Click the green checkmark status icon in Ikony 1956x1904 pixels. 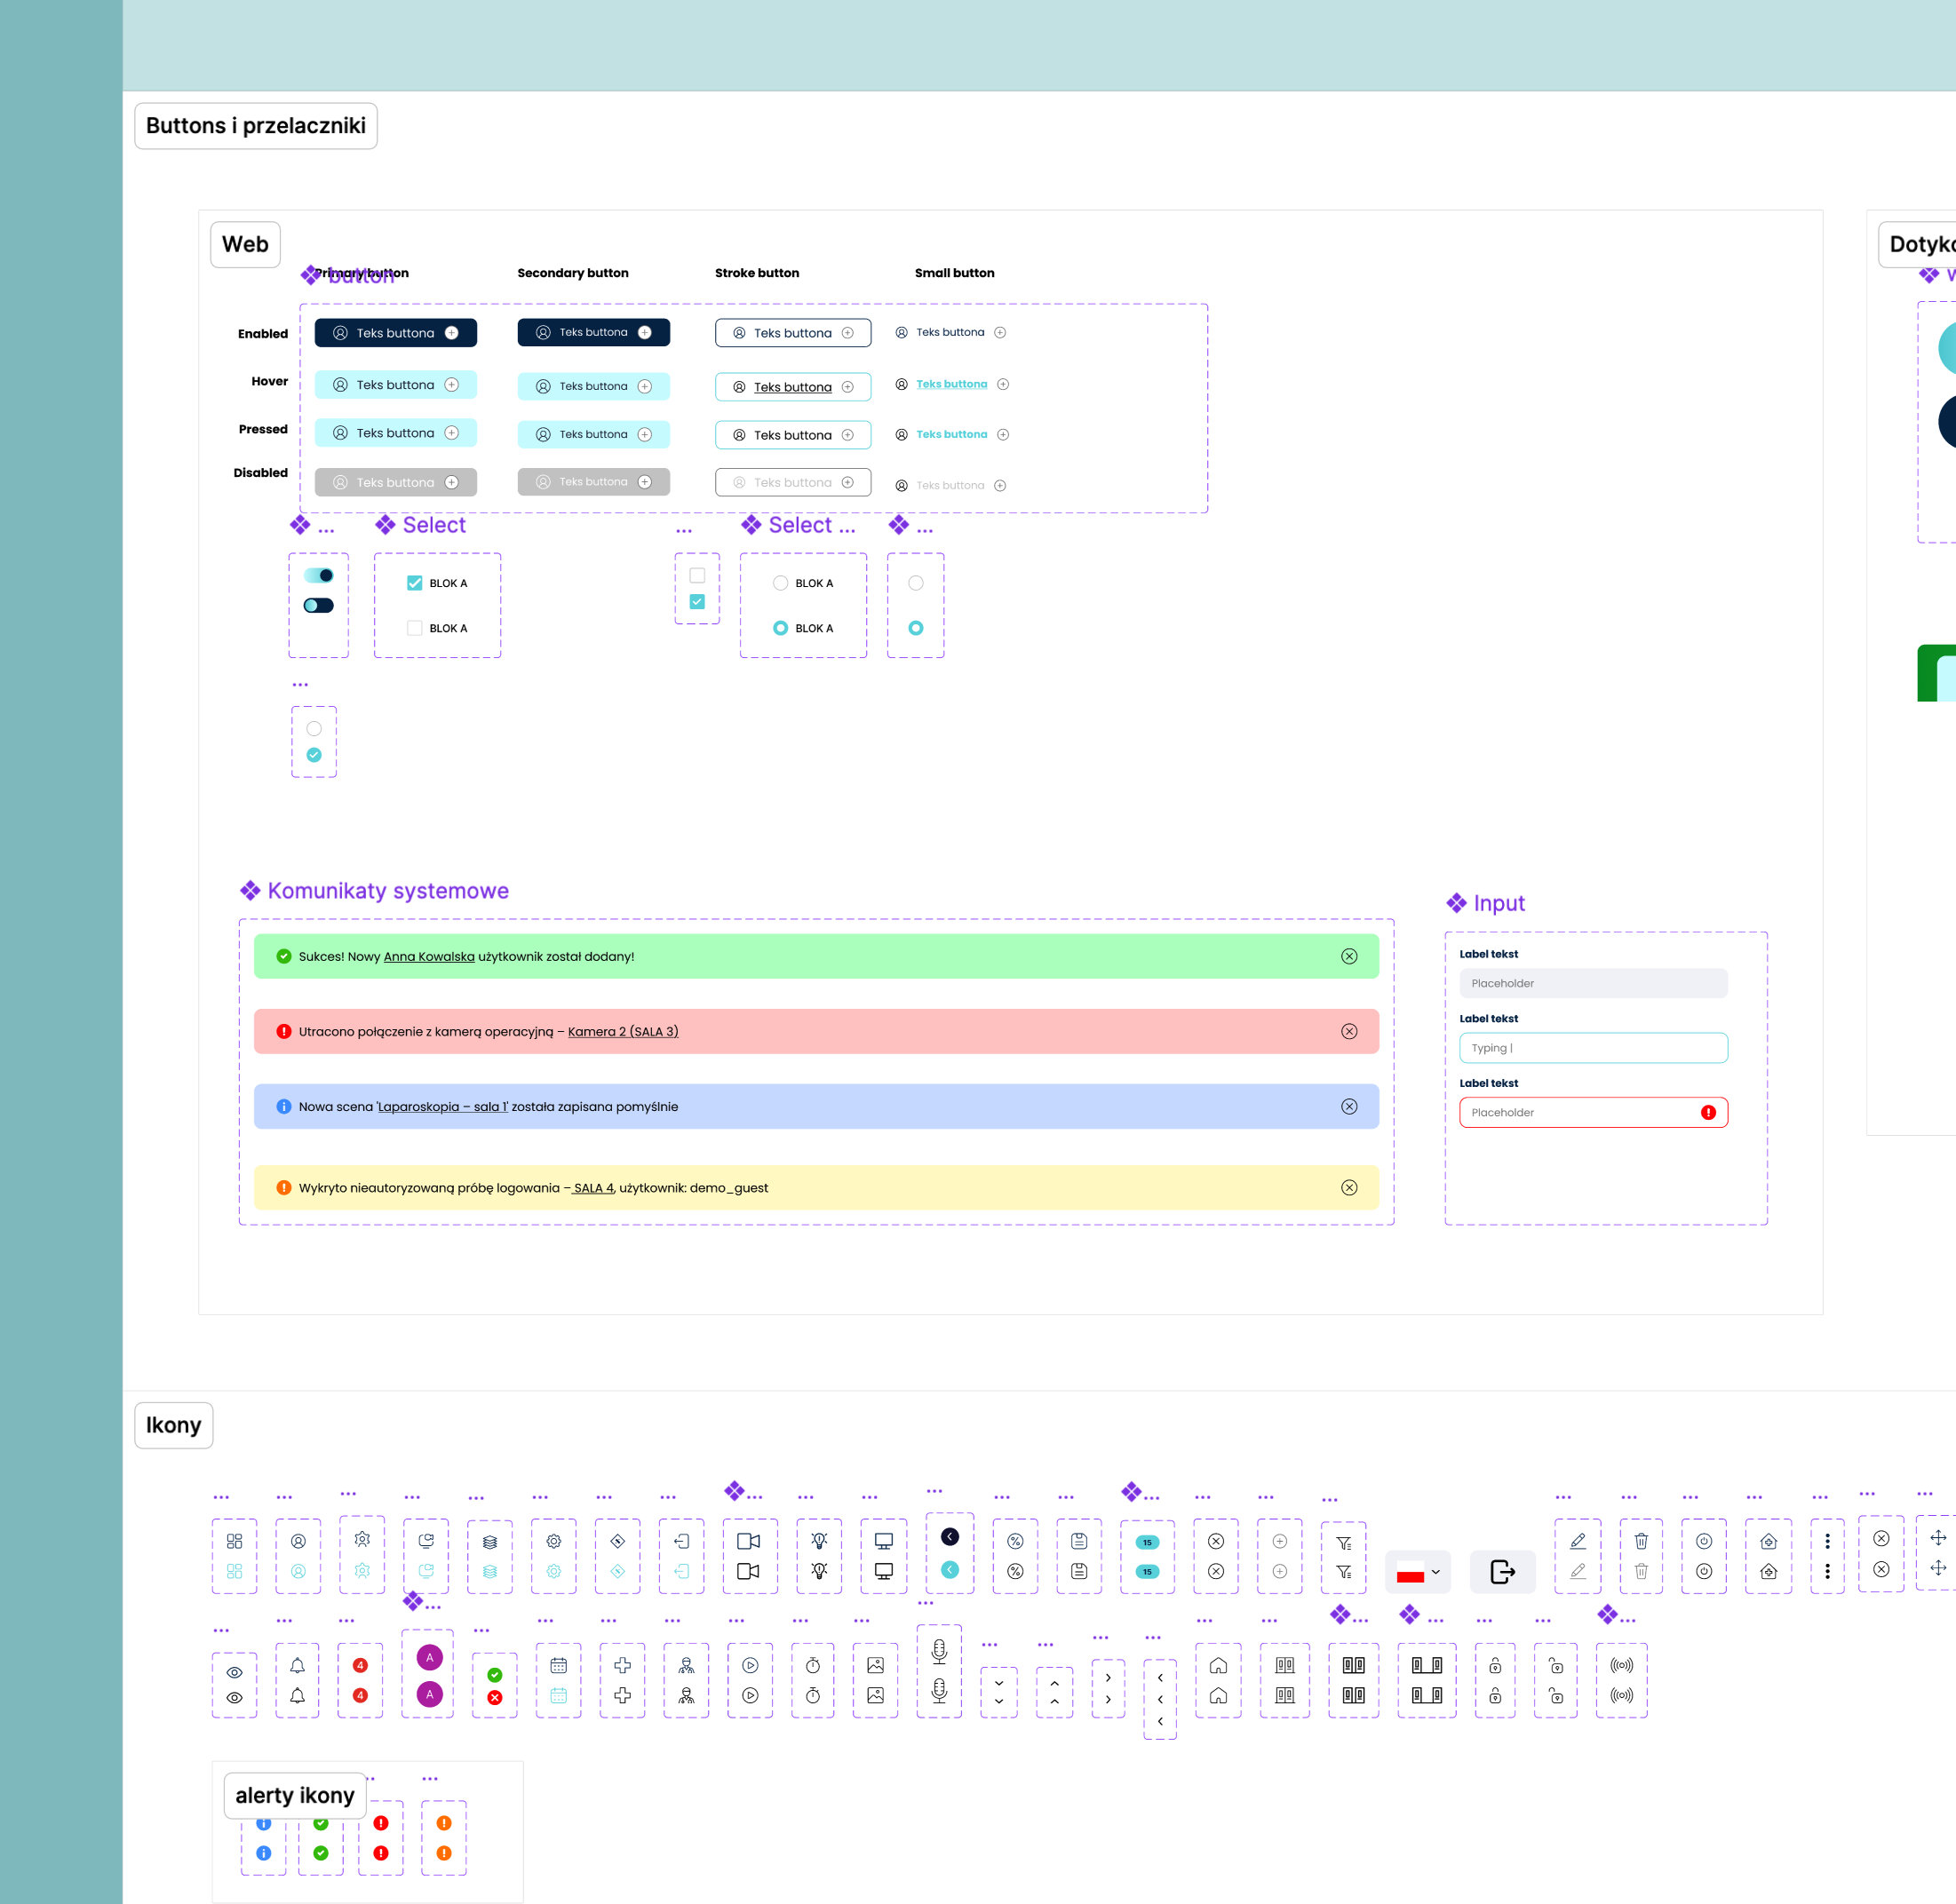click(494, 1675)
